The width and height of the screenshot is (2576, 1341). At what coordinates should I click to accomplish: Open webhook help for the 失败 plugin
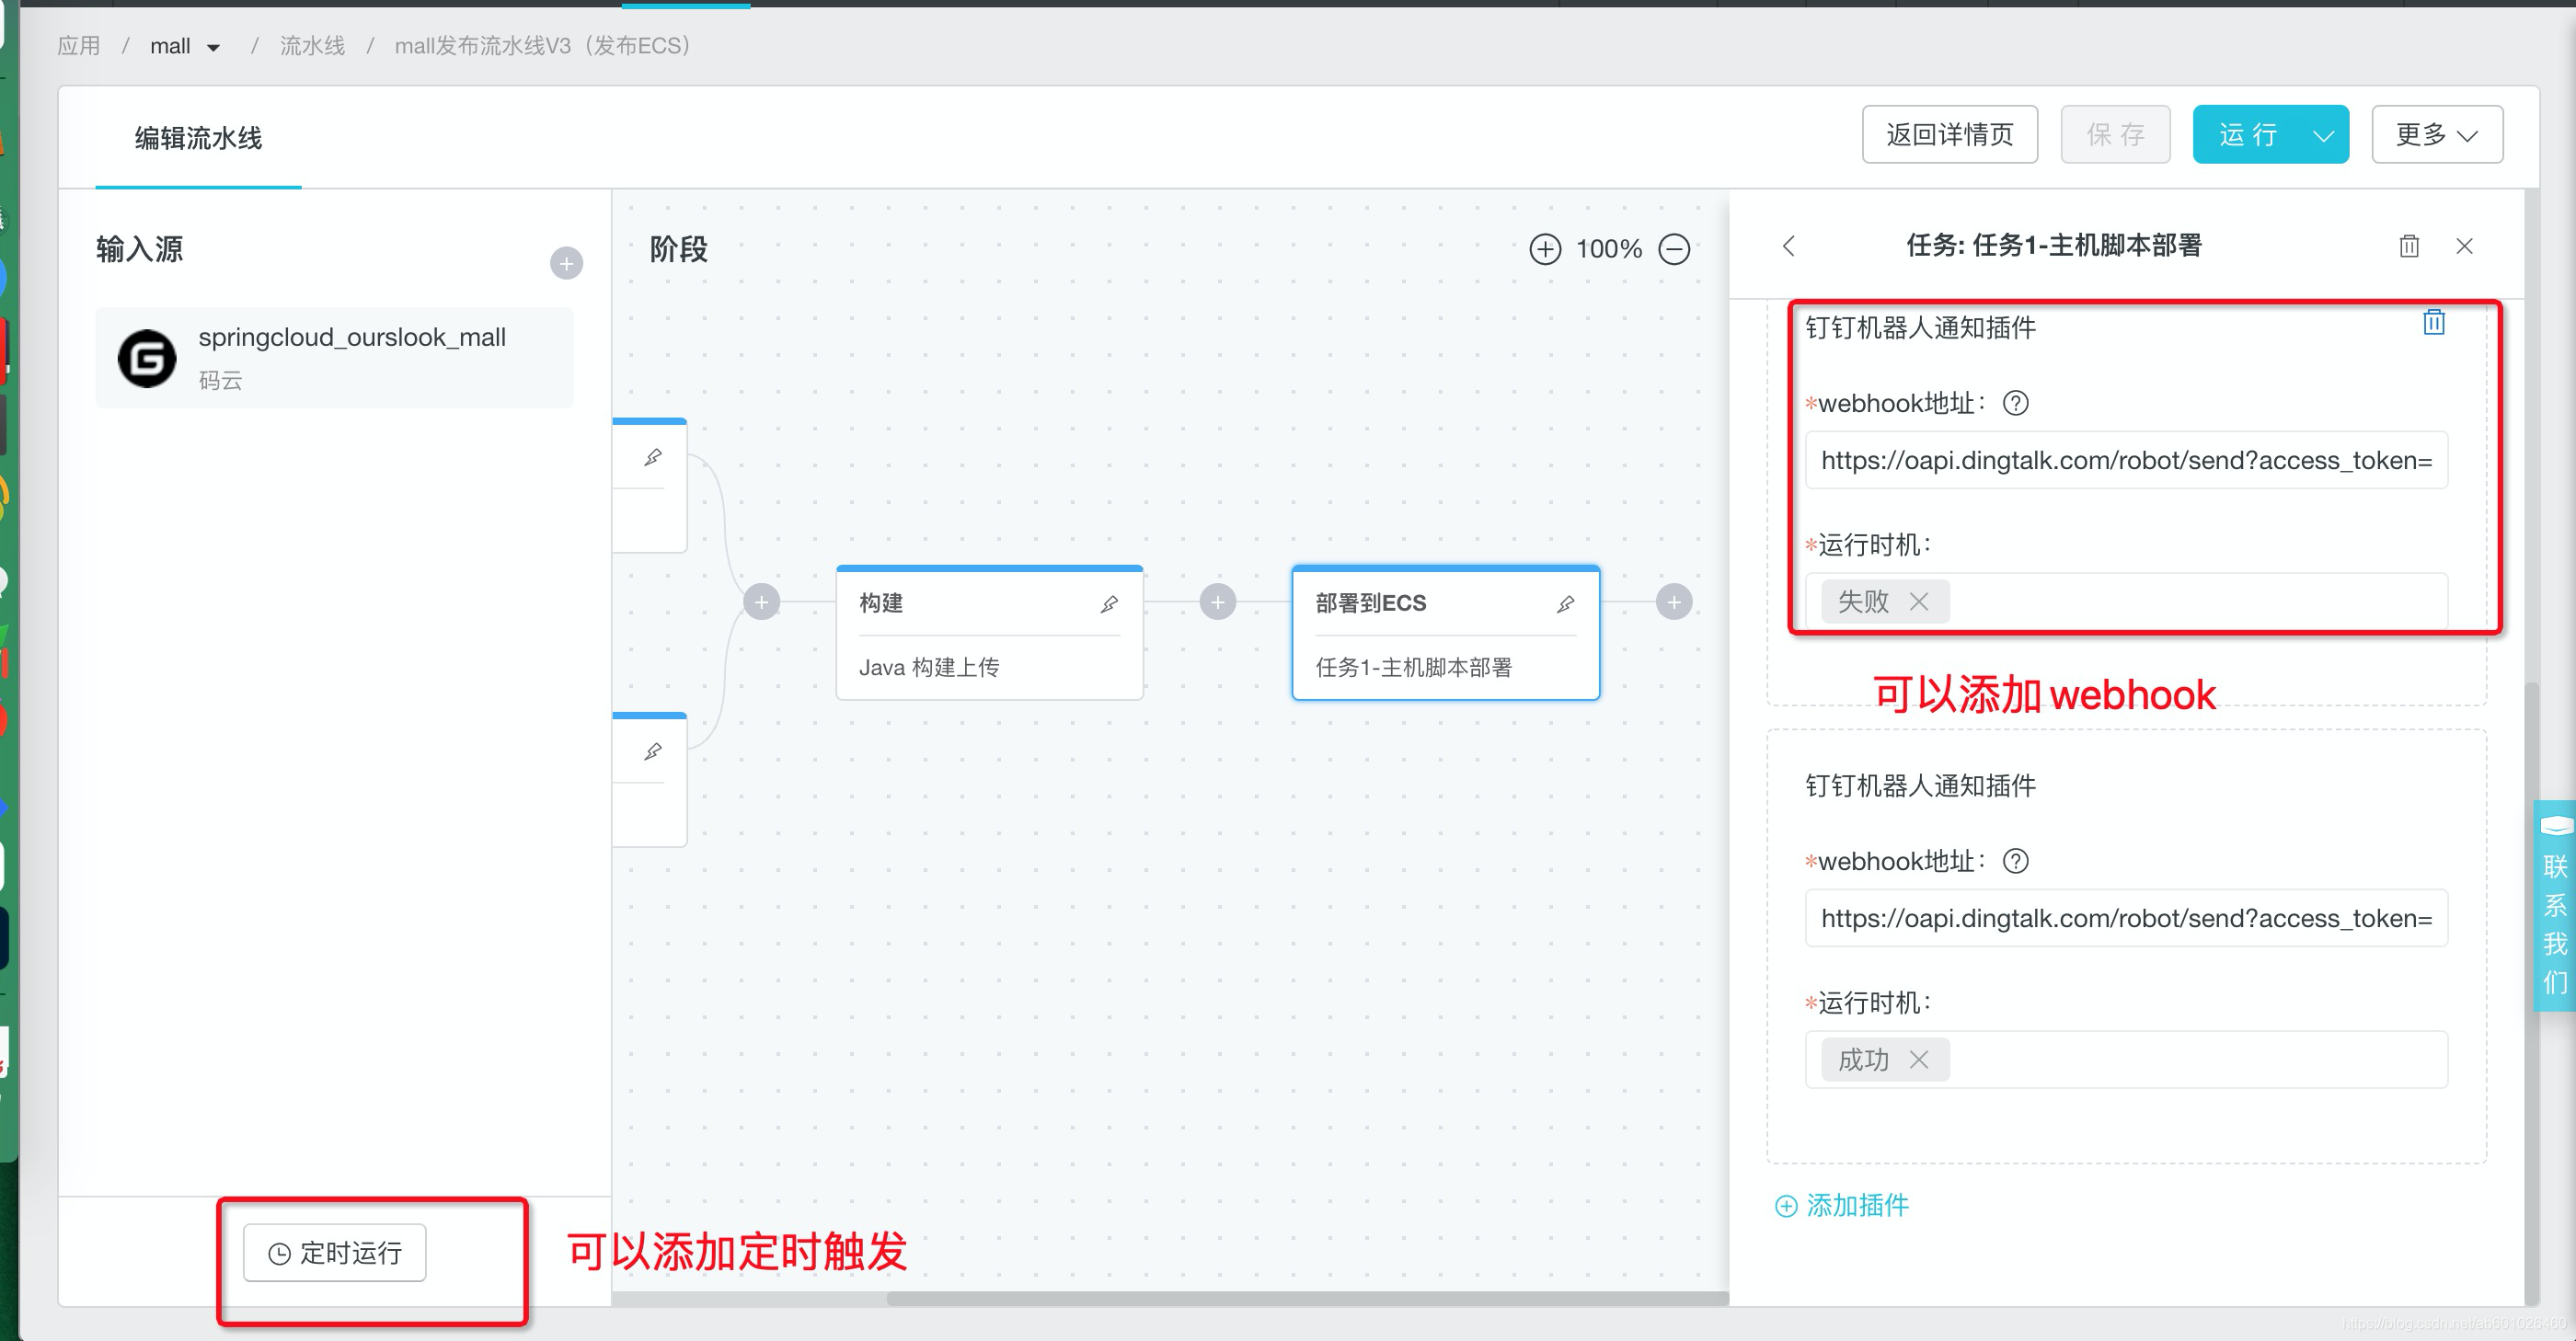(x=2016, y=403)
